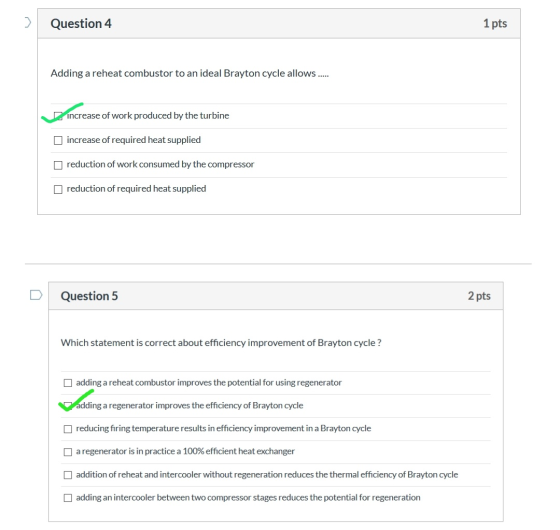Flag Question 4 with bookmark icon
This screenshot has width=560, height=530.
[x=27, y=22]
